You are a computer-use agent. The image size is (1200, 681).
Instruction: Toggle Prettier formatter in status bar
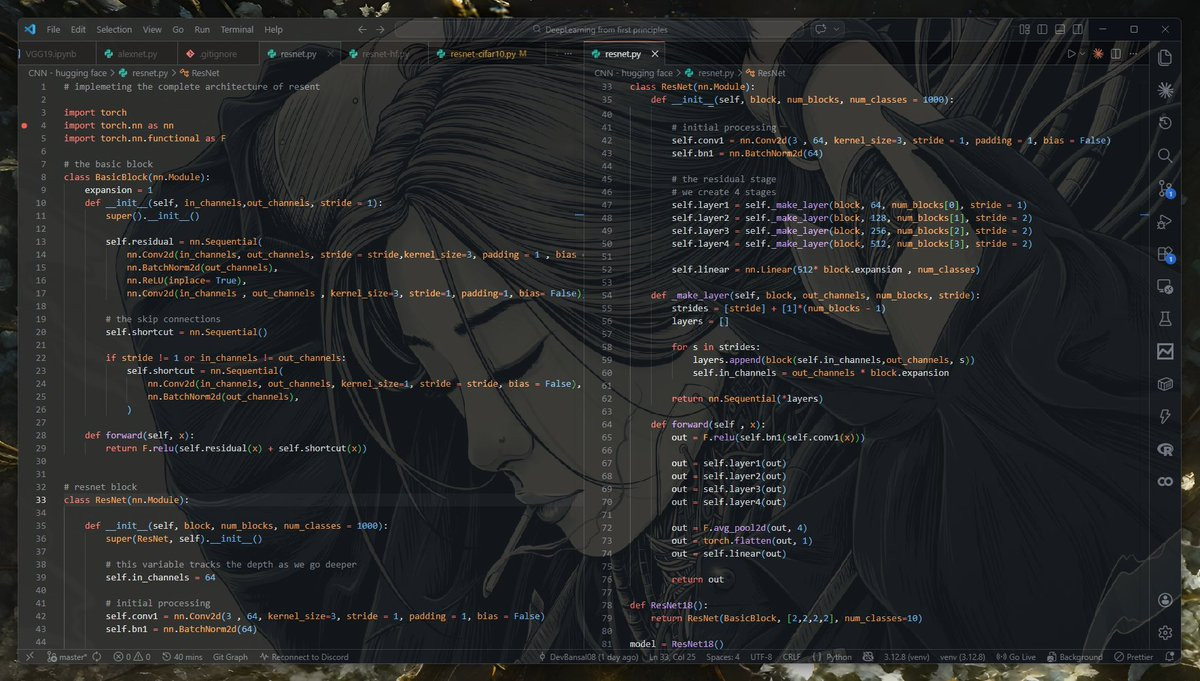click(1134, 657)
